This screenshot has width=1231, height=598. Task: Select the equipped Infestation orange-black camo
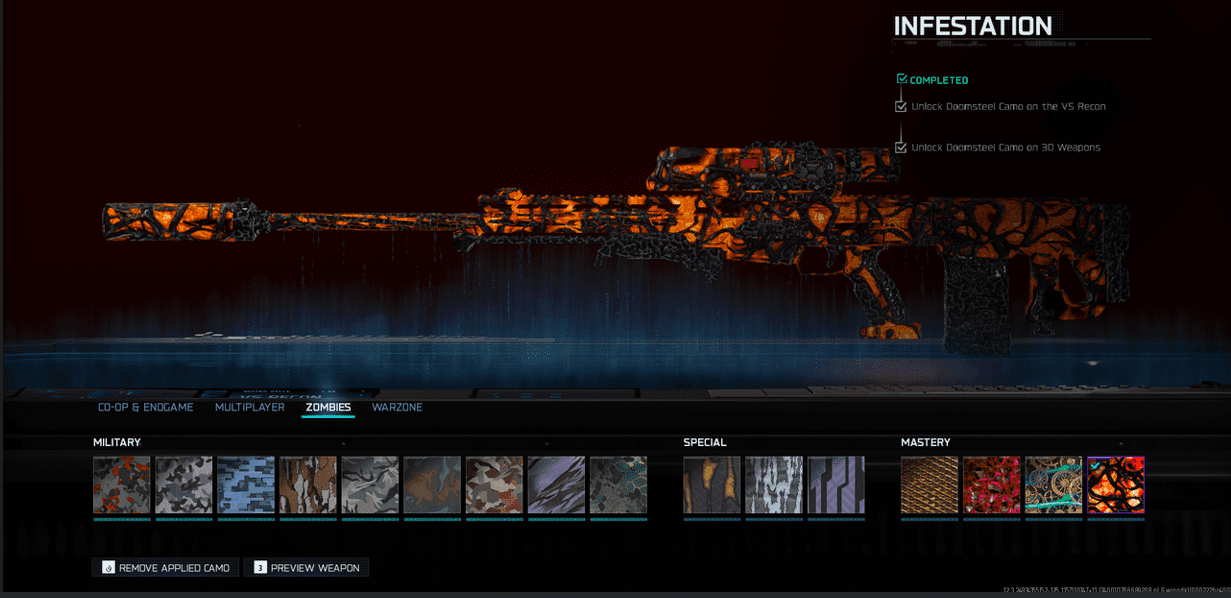[x=1116, y=485]
